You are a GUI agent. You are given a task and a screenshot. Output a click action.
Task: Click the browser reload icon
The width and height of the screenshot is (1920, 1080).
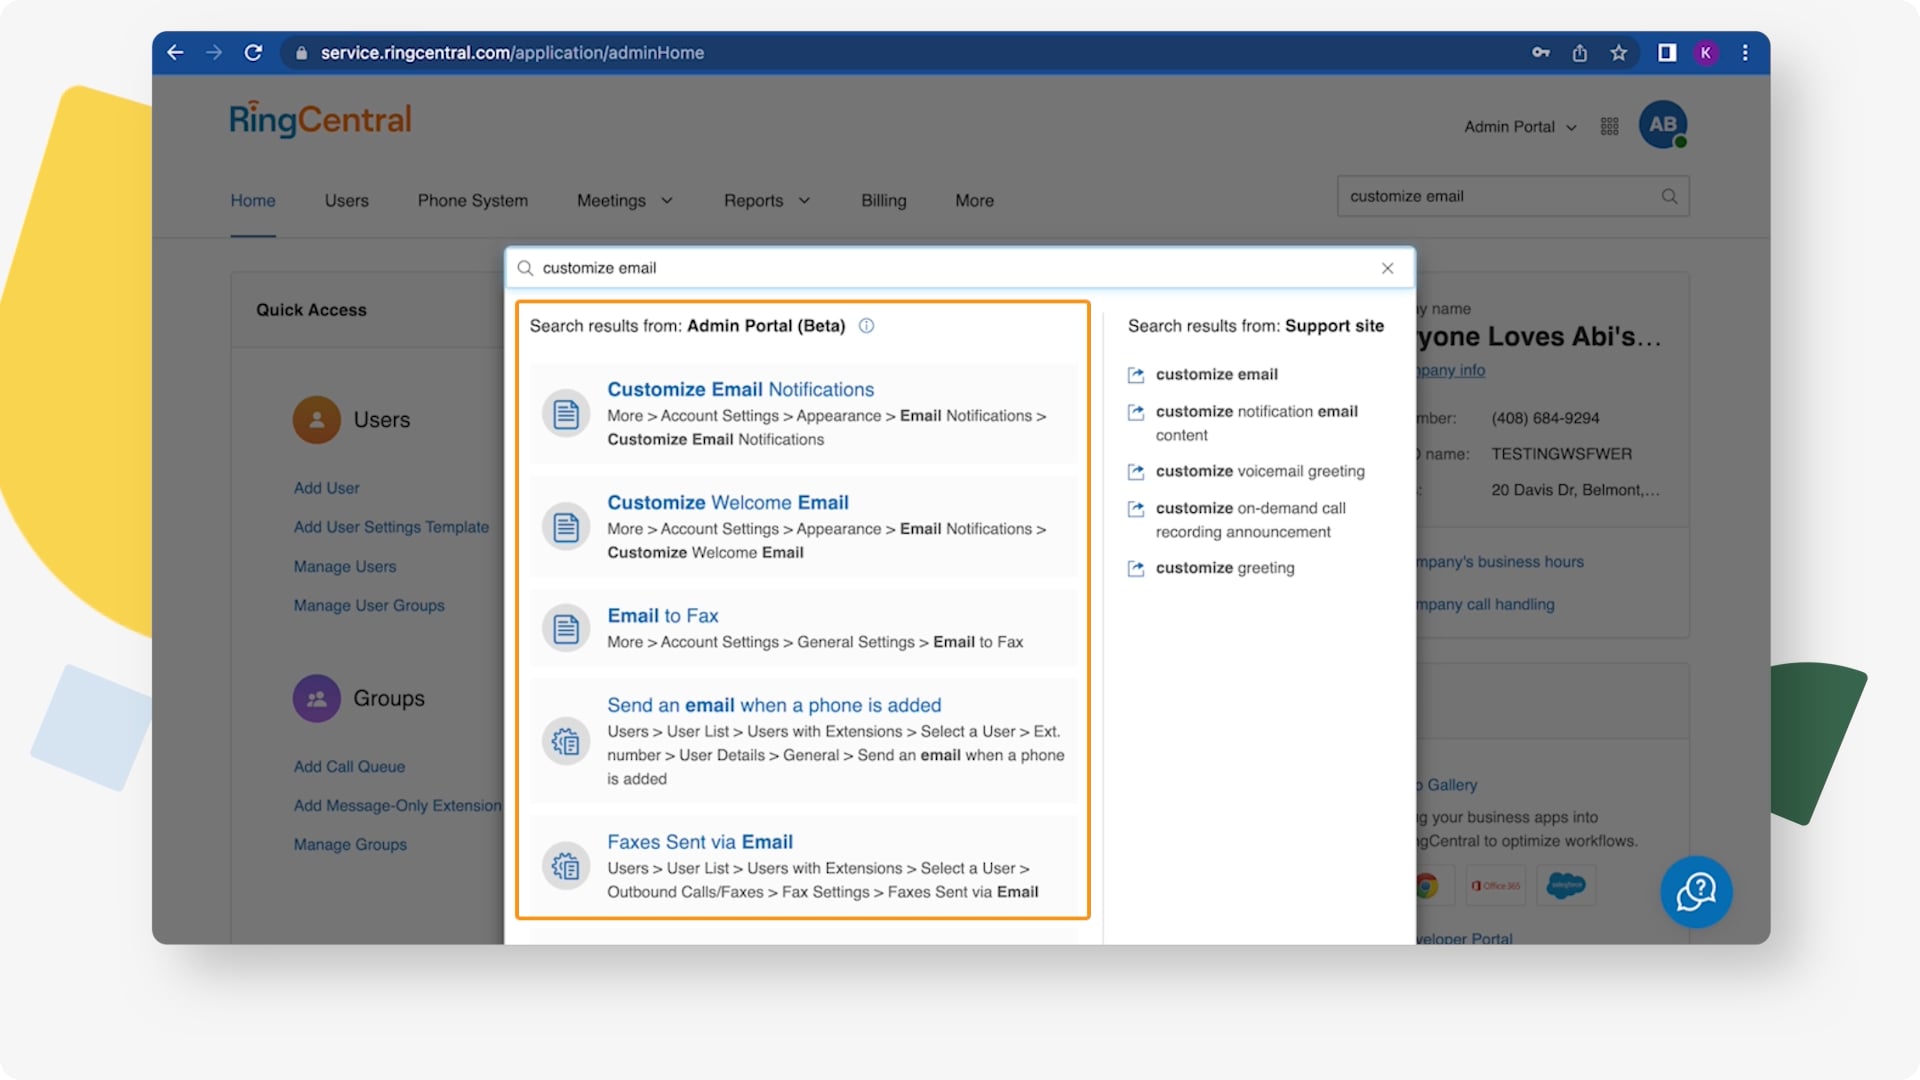pos(253,52)
